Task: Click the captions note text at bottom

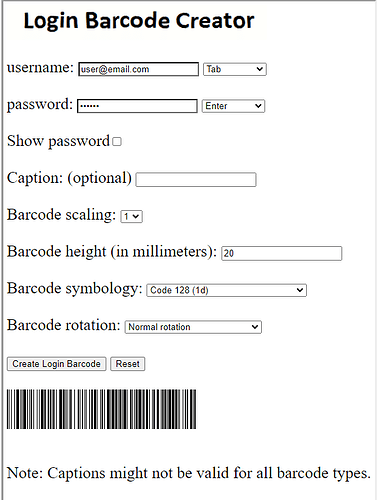Action: 189,473
